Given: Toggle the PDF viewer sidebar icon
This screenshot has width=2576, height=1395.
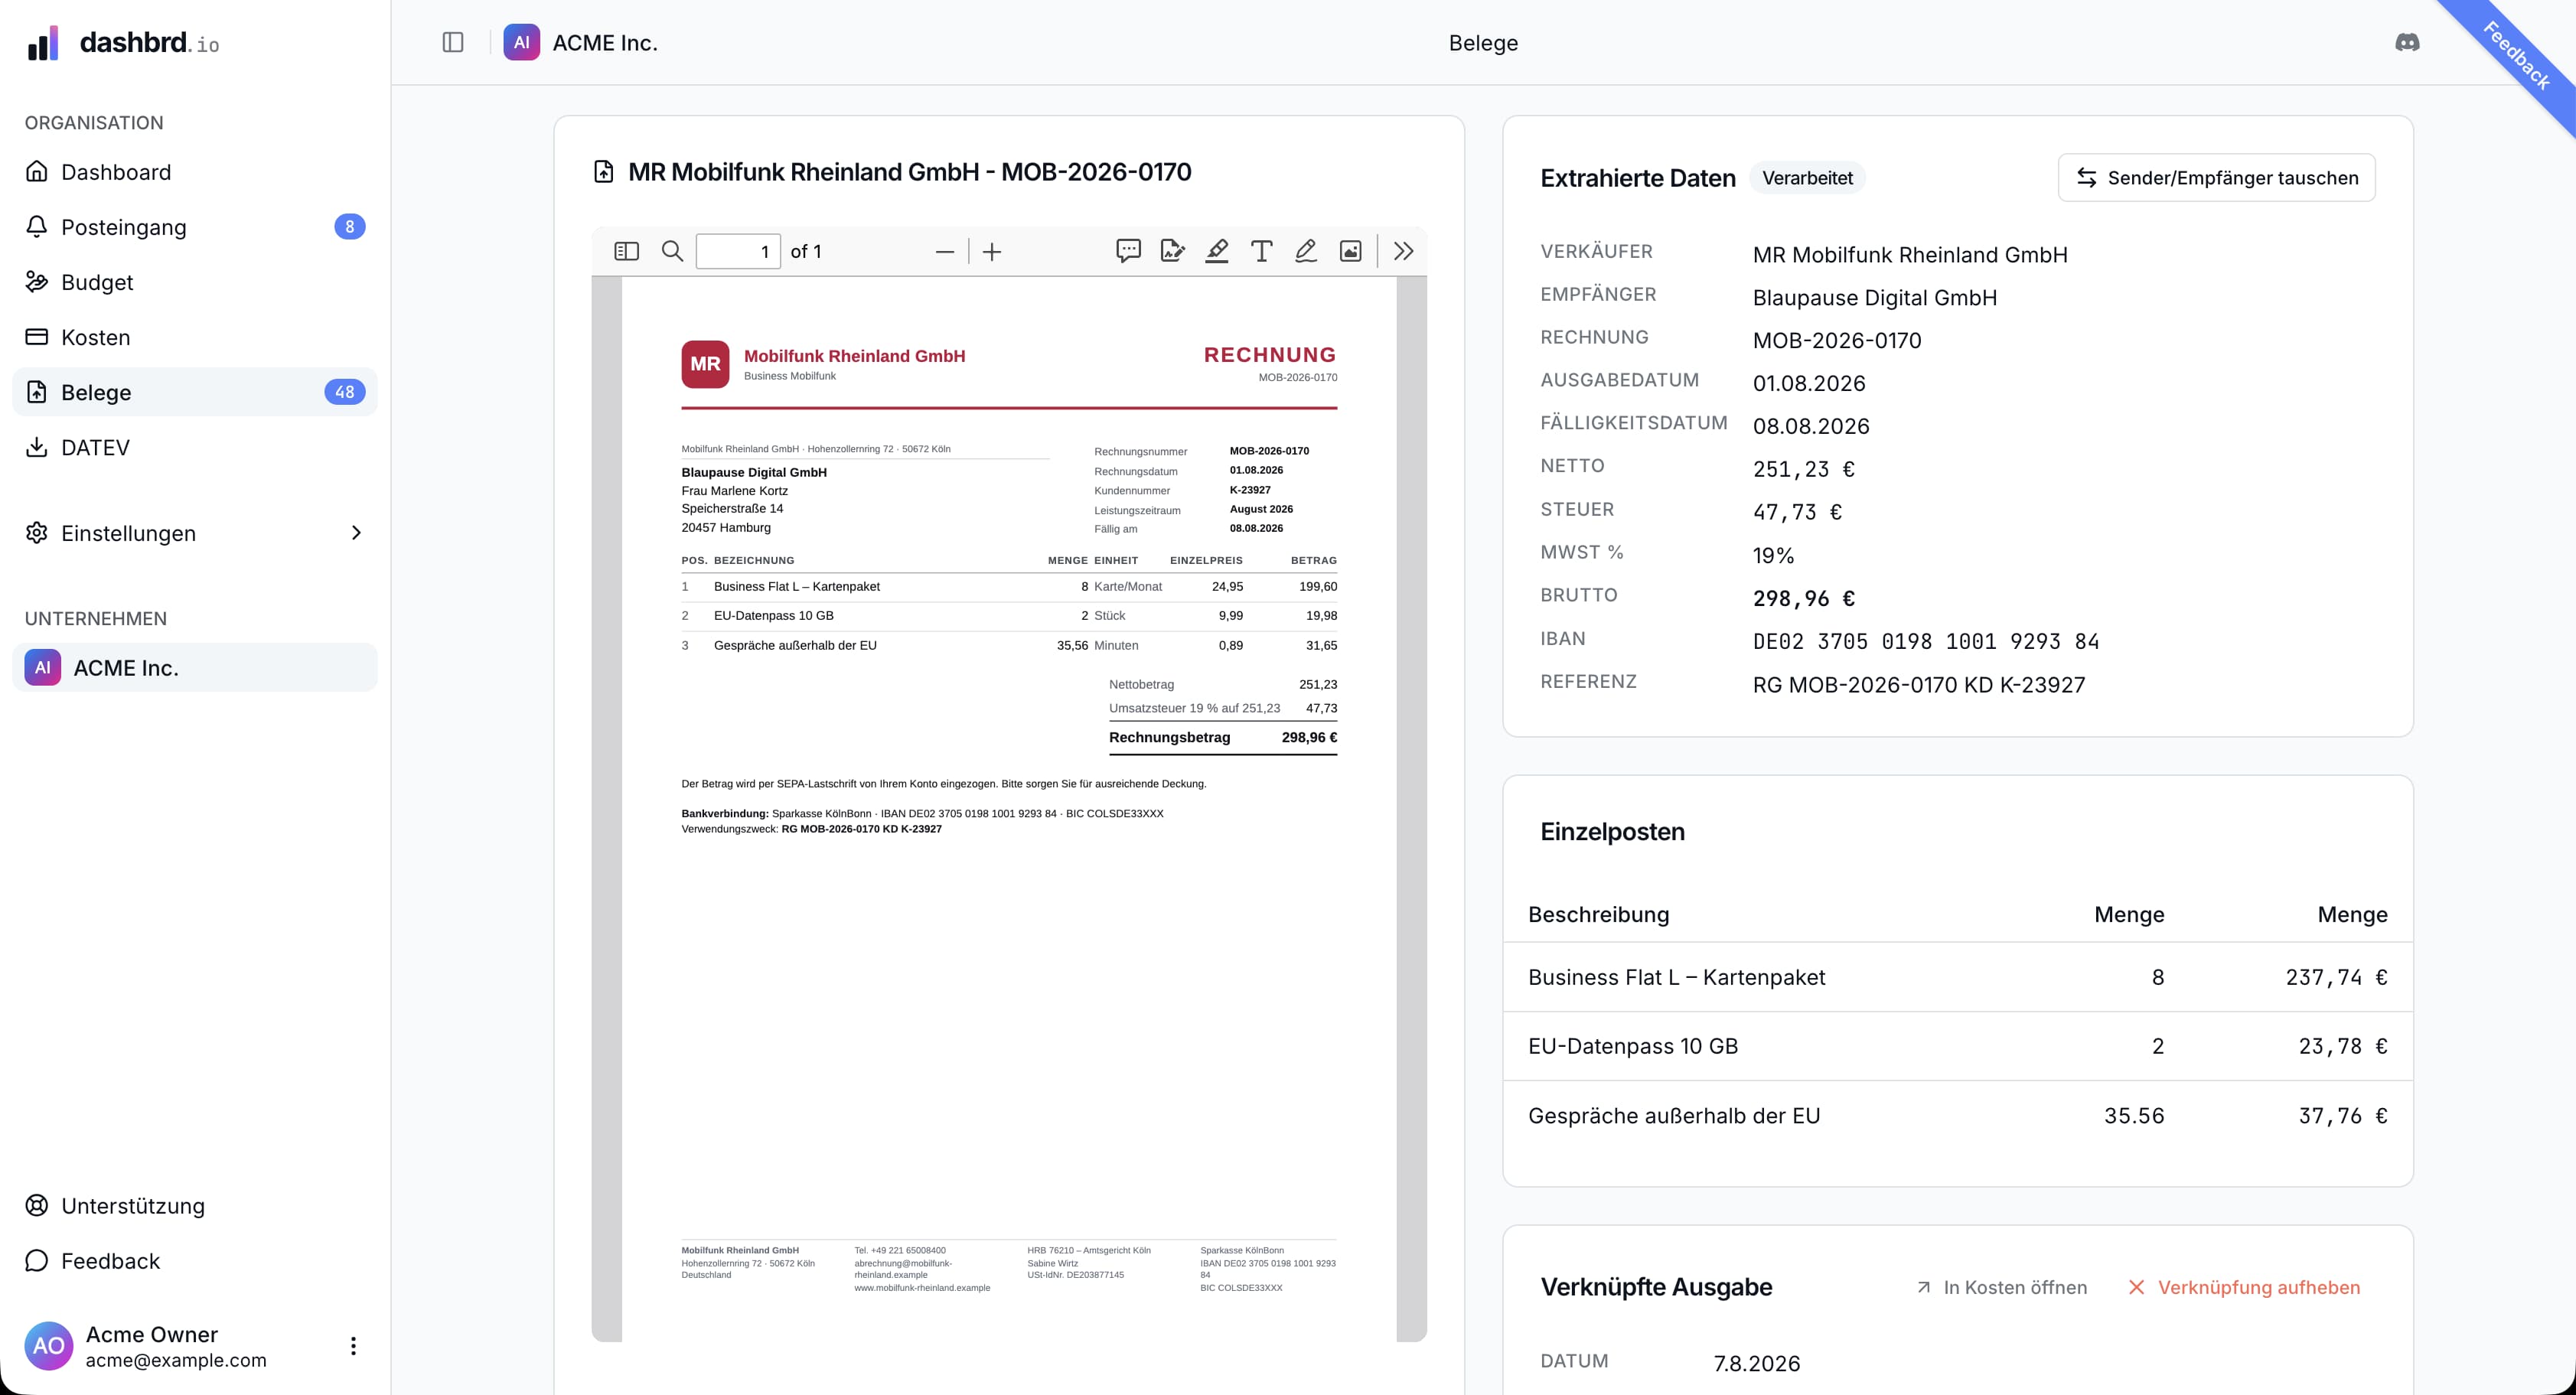Looking at the screenshot, I should 626,251.
